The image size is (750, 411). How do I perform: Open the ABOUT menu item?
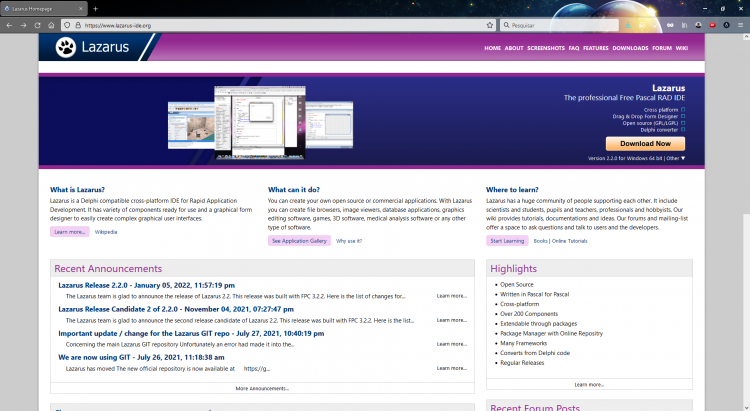(x=514, y=48)
